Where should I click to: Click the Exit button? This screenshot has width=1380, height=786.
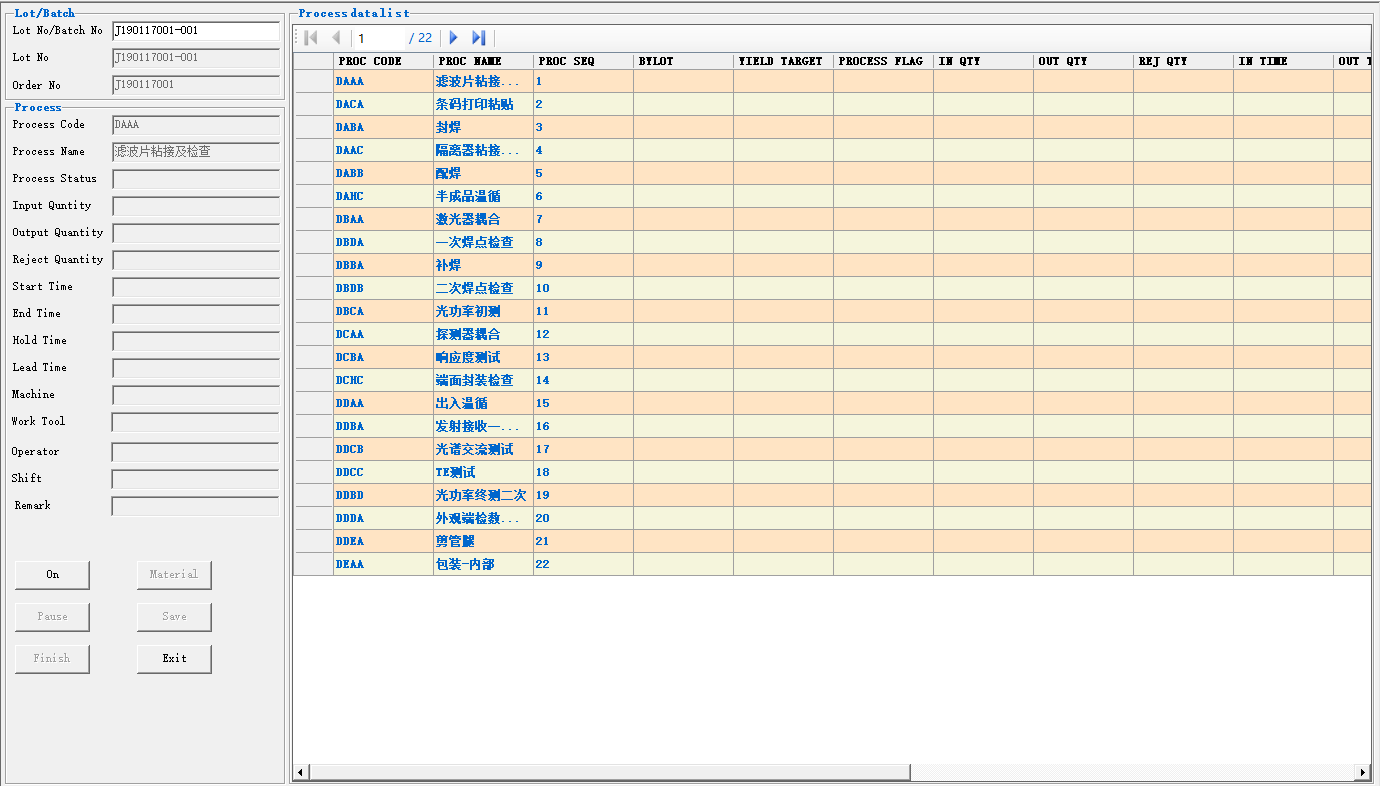pos(174,658)
